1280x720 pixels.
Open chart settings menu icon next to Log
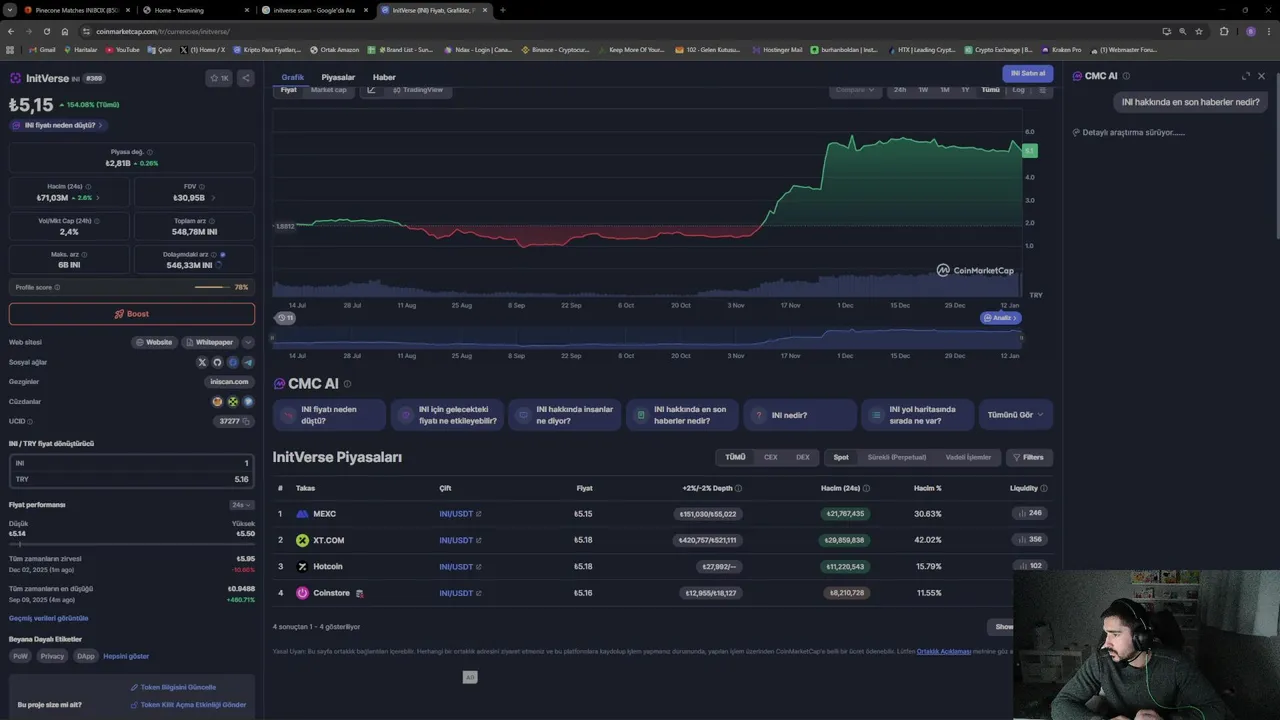pos(1042,90)
